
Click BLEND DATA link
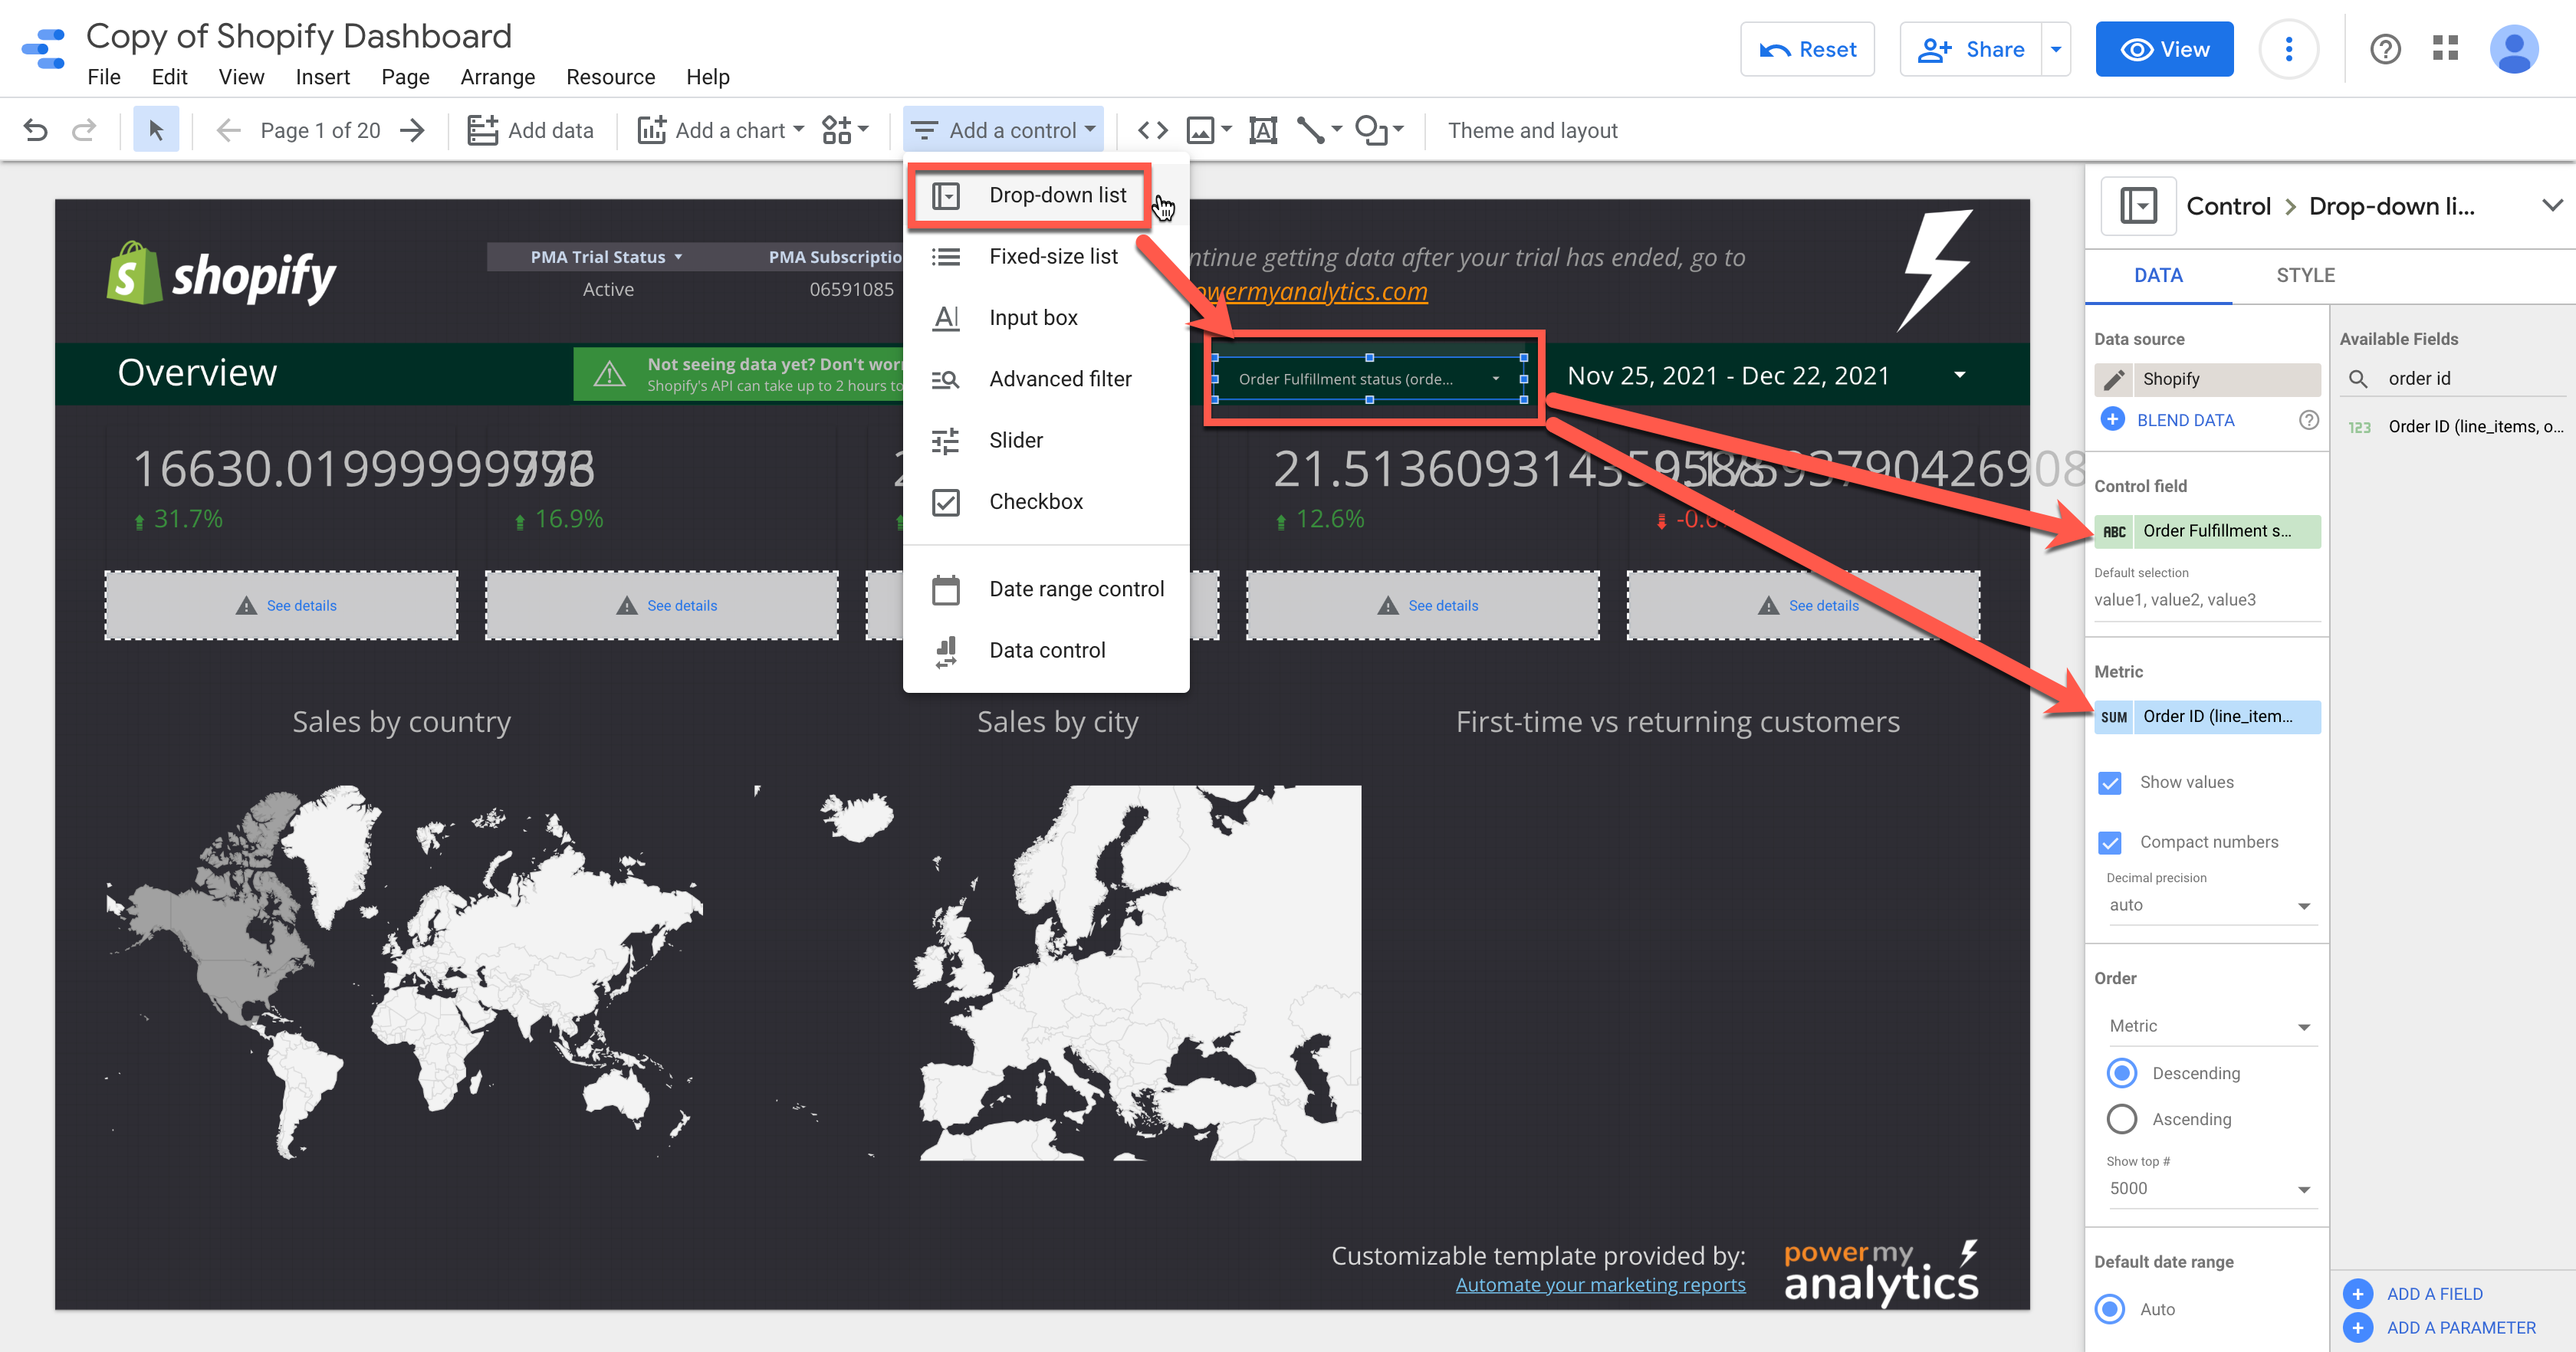click(2185, 420)
